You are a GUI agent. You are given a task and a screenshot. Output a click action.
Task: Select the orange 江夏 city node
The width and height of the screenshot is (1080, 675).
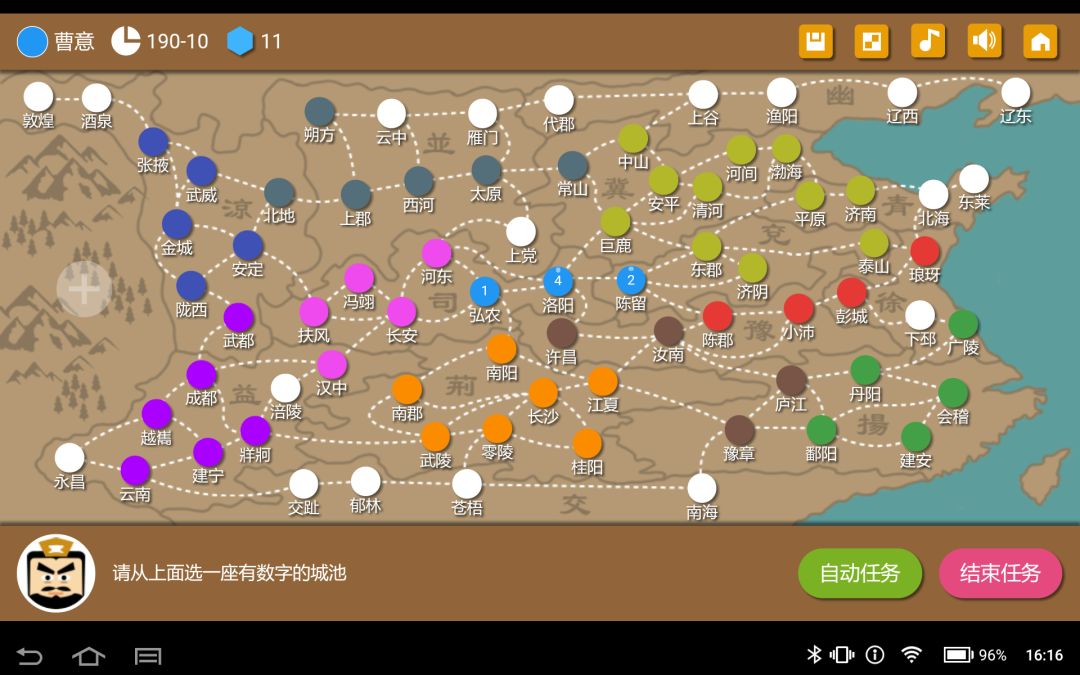click(x=603, y=382)
